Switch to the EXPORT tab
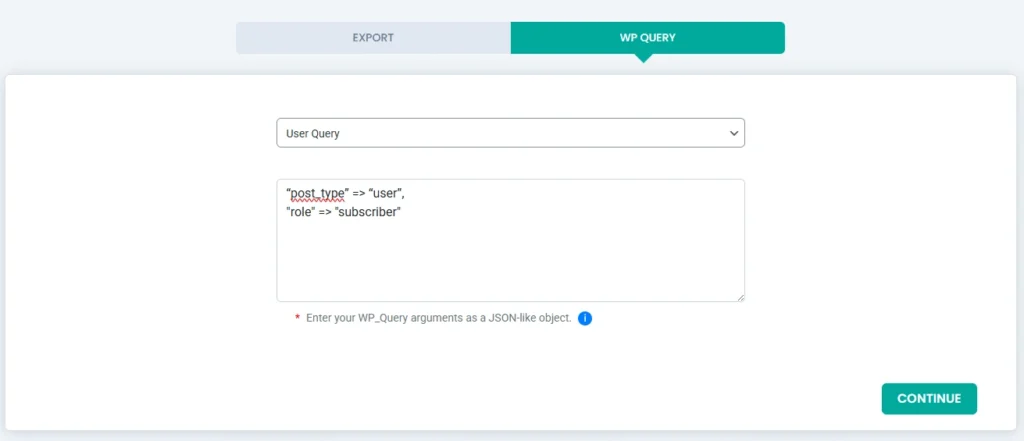Screen dimensions: 1024x441 tap(373, 38)
